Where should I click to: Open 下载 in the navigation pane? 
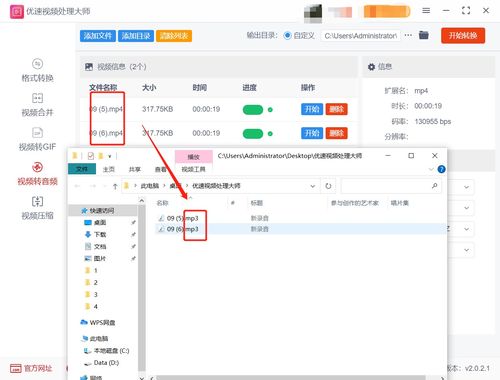[100, 235]
